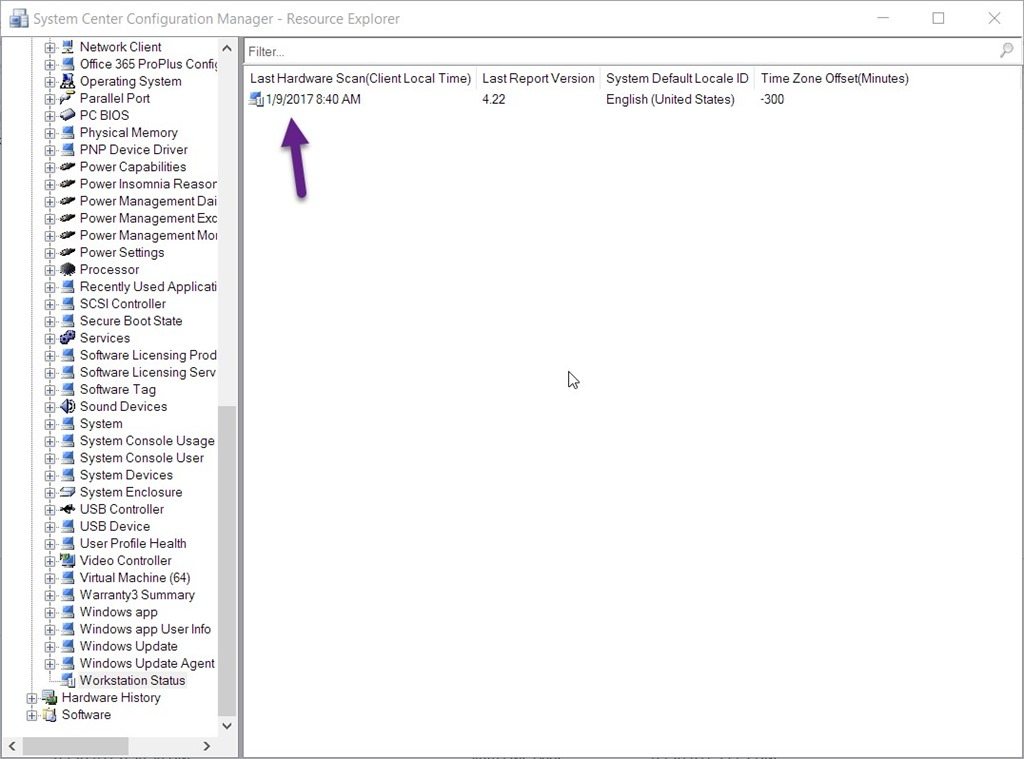Viewport: 1024px width, 759px height.
Task: Expand the Hardware History branch
Action: [x=31, y=698]
